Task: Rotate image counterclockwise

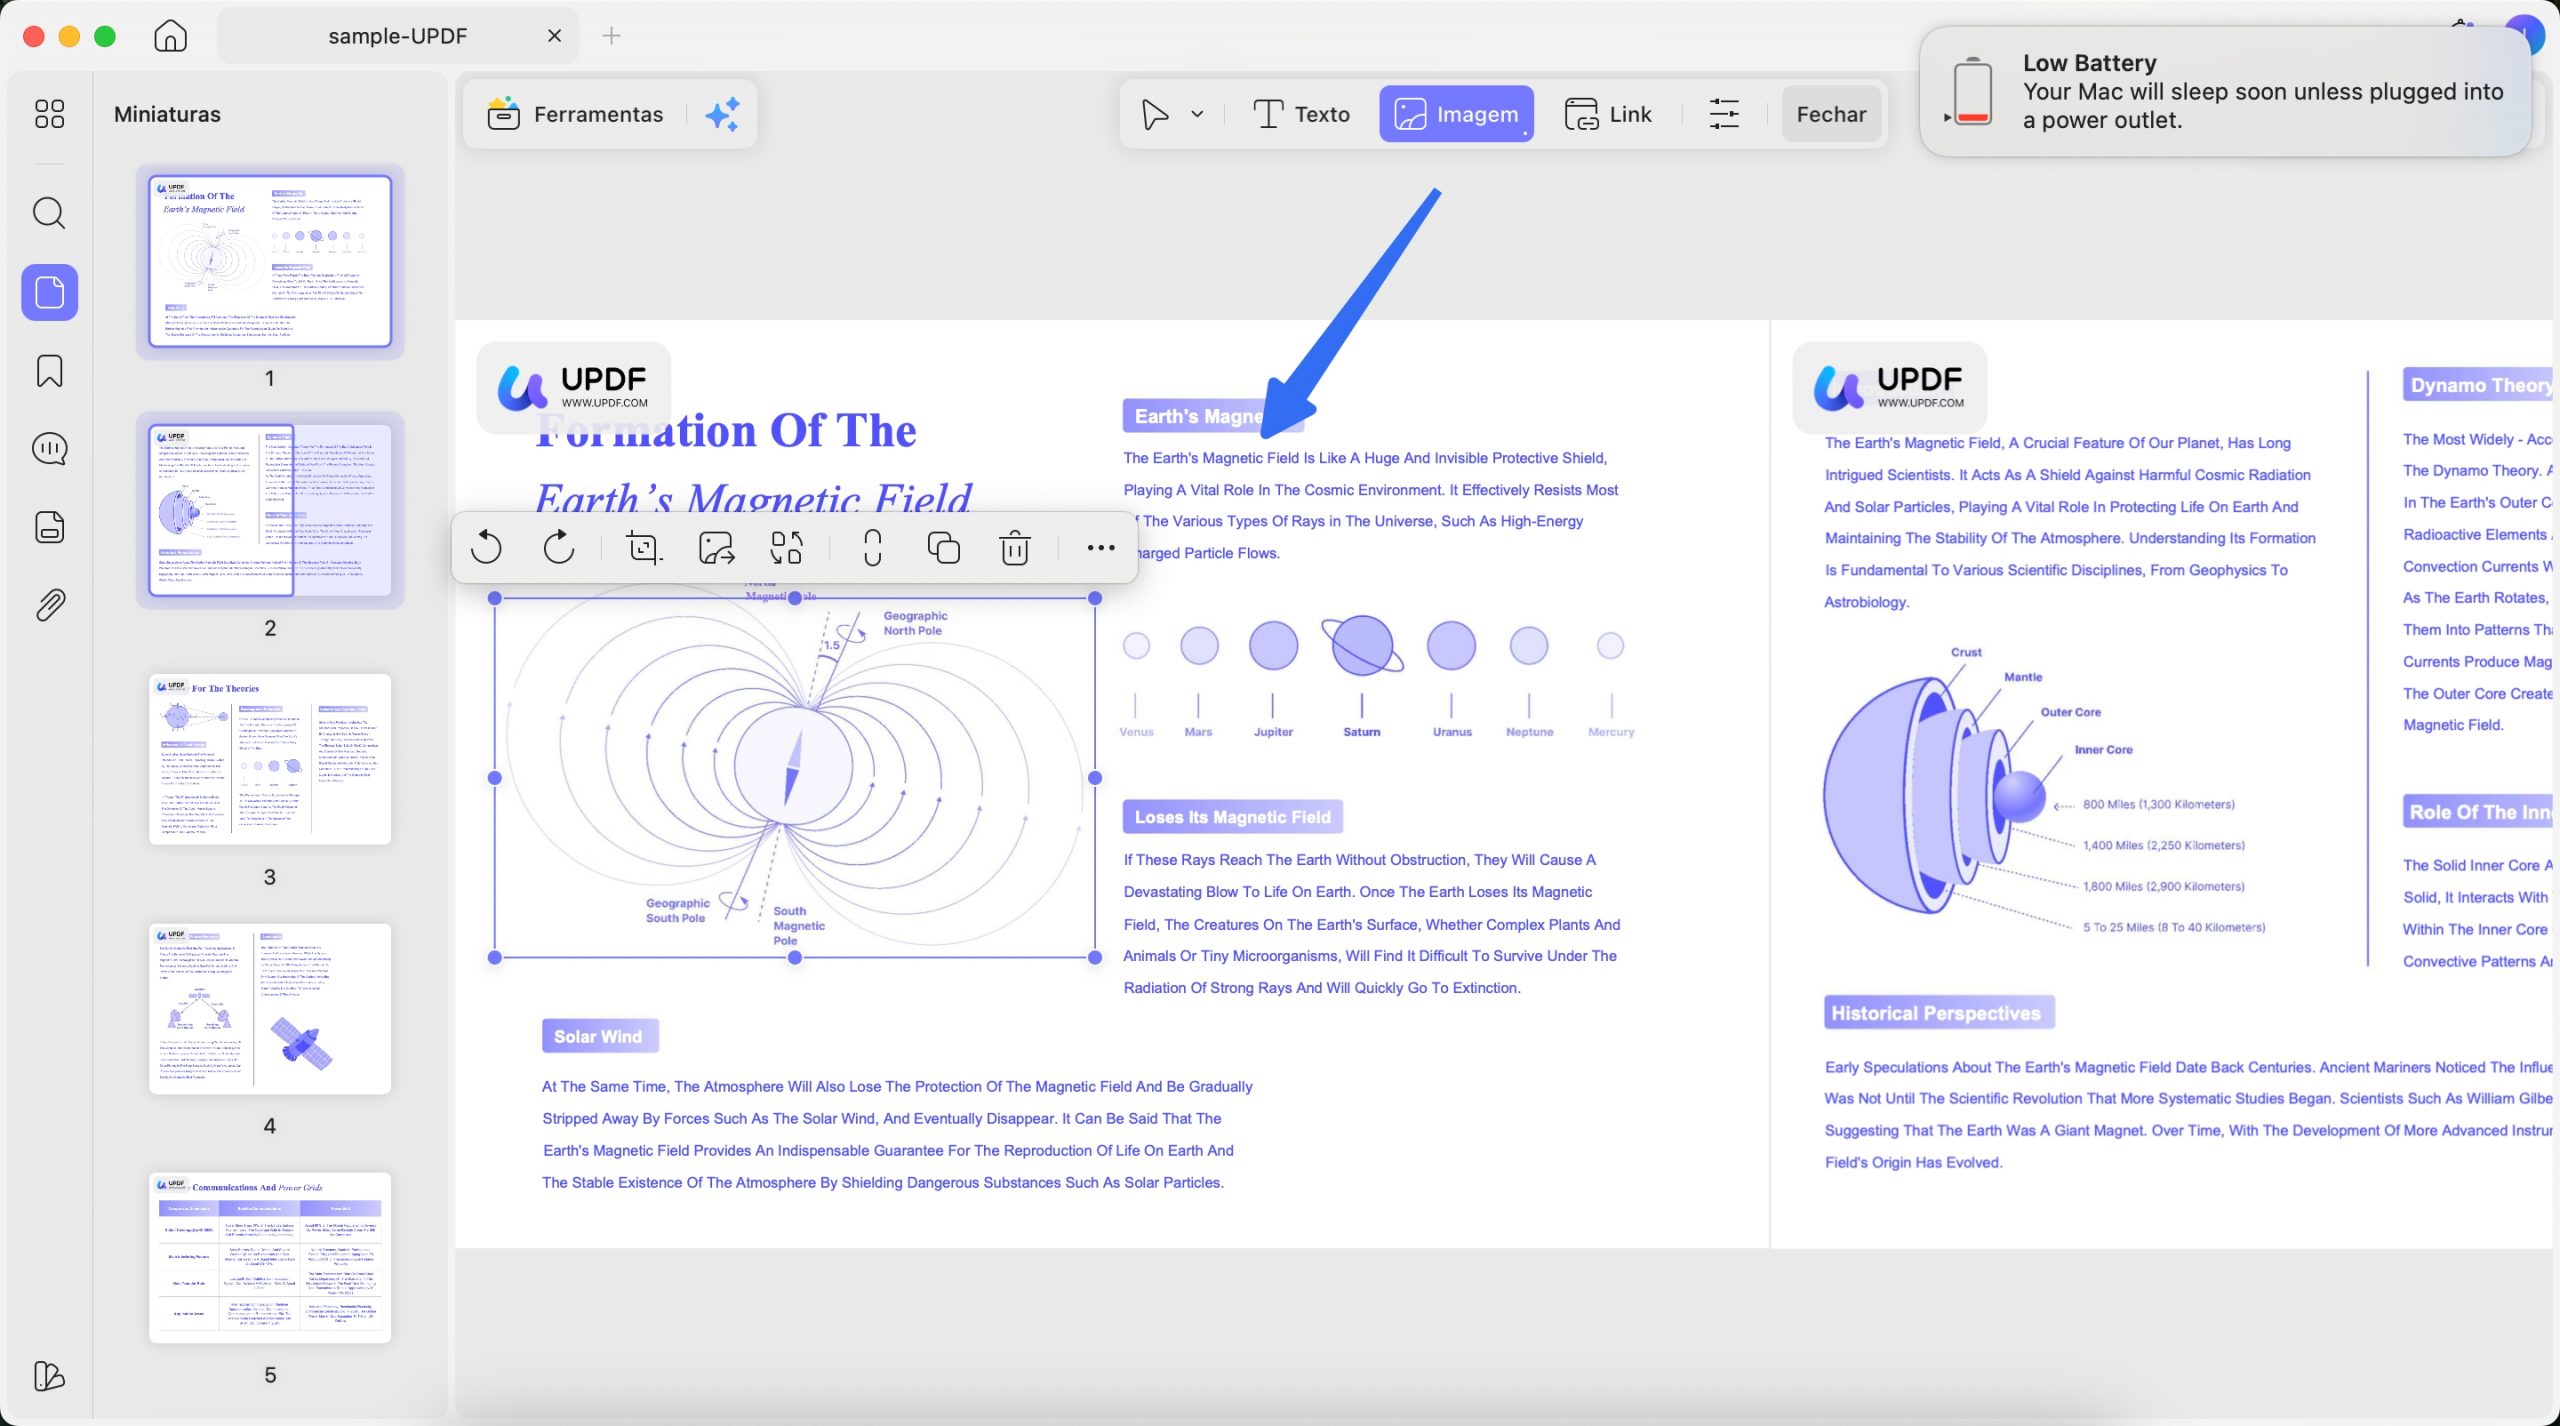Action: pyautogui.click(x=486, y=548)
